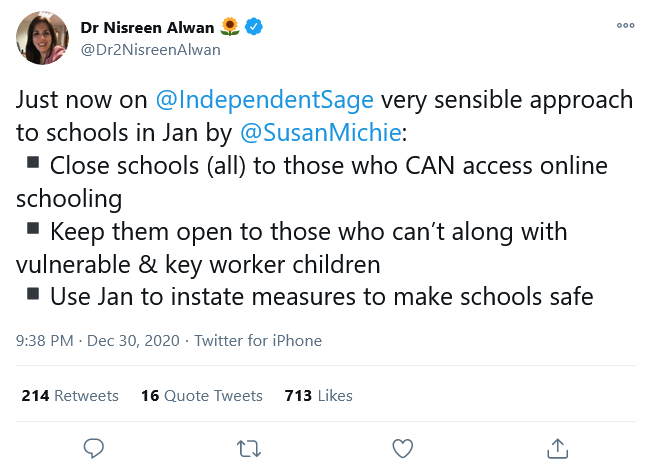Reply to the tweet using the speech bubble icon
652x474 pixels.
click(x=94, y=446)
